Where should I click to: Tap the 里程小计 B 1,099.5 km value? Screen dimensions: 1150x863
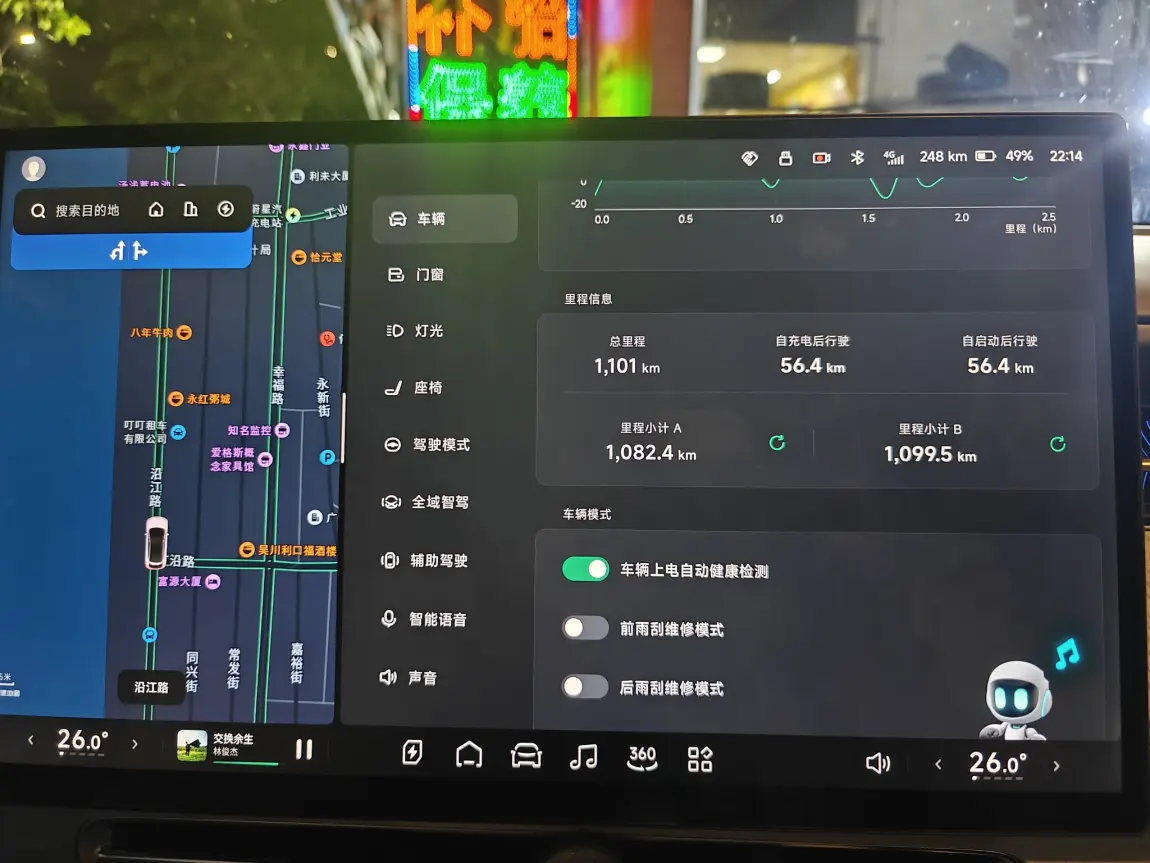pos(930,454)
